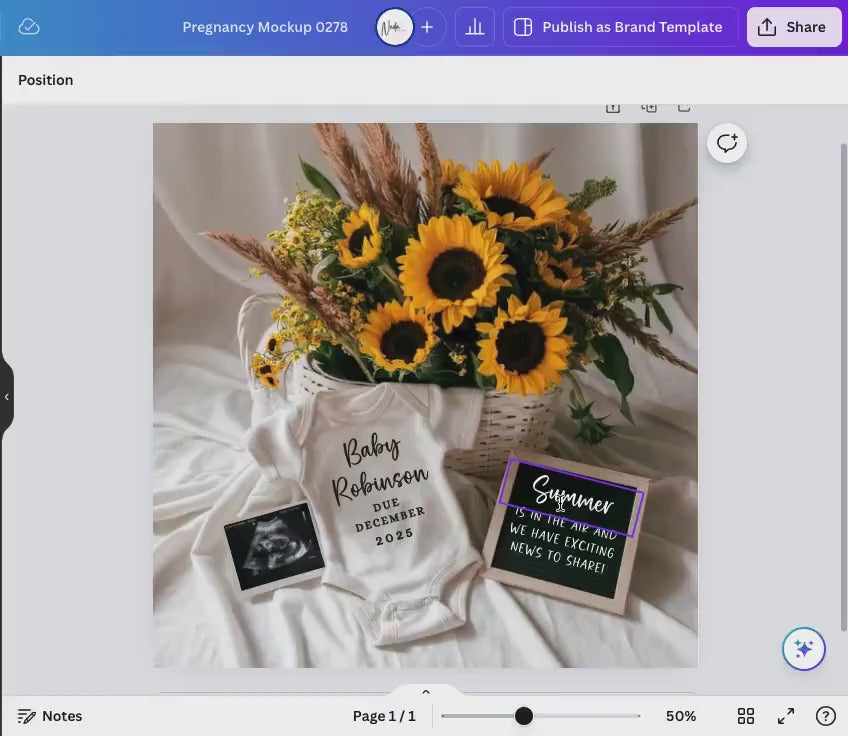Click the cloud save status icon
The width and height of the screenshot is (848, 736).
[x=29, y=27]
